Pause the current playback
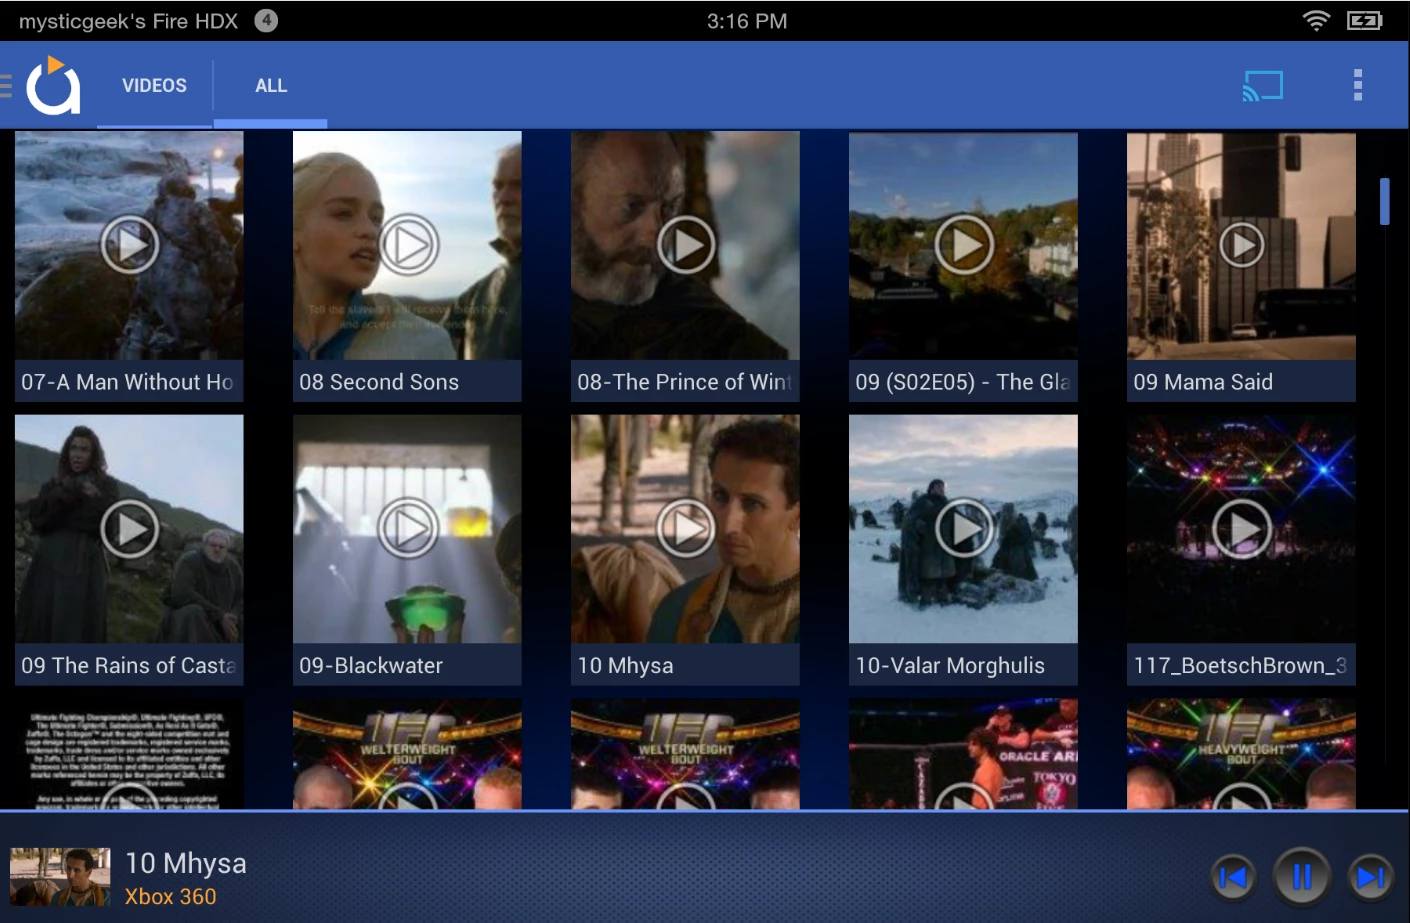The image size is (1410, 923). click(x=1302, y=877)
